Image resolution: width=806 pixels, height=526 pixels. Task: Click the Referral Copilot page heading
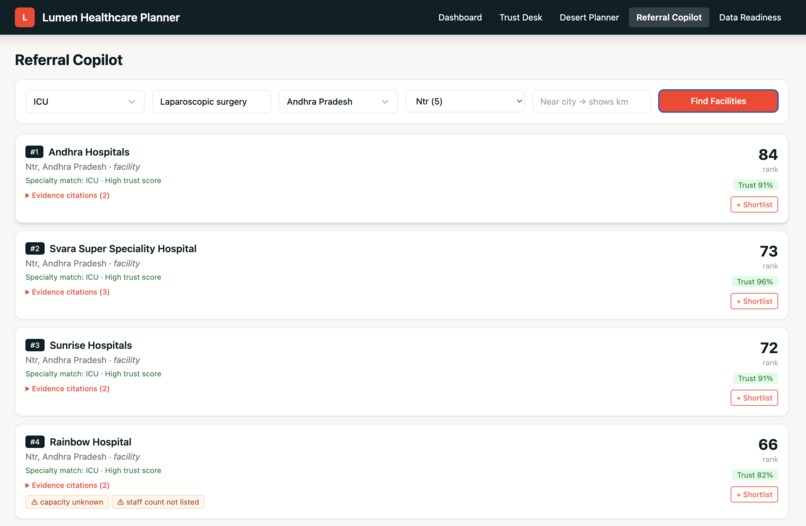click(69, 60)
